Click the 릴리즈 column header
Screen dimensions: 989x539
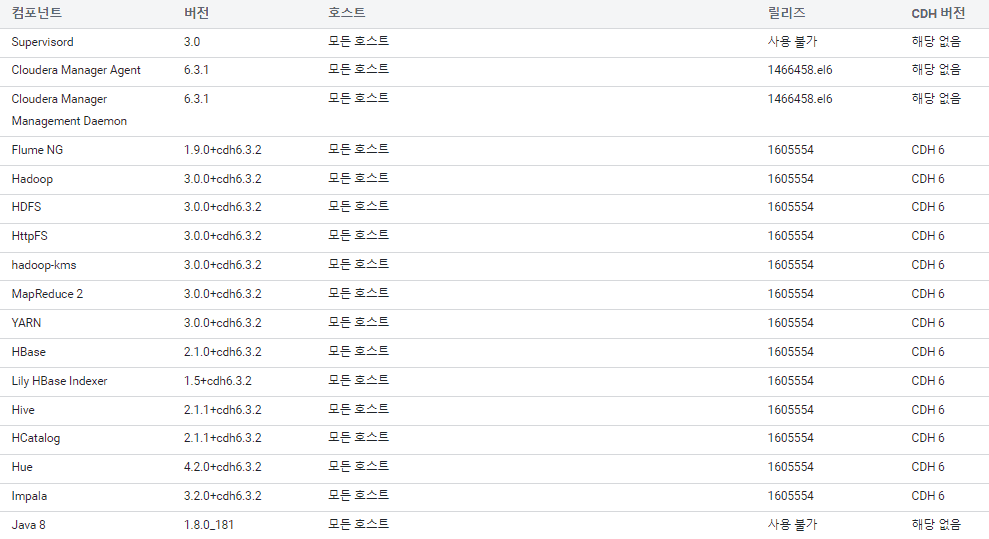tap(786, 13)
